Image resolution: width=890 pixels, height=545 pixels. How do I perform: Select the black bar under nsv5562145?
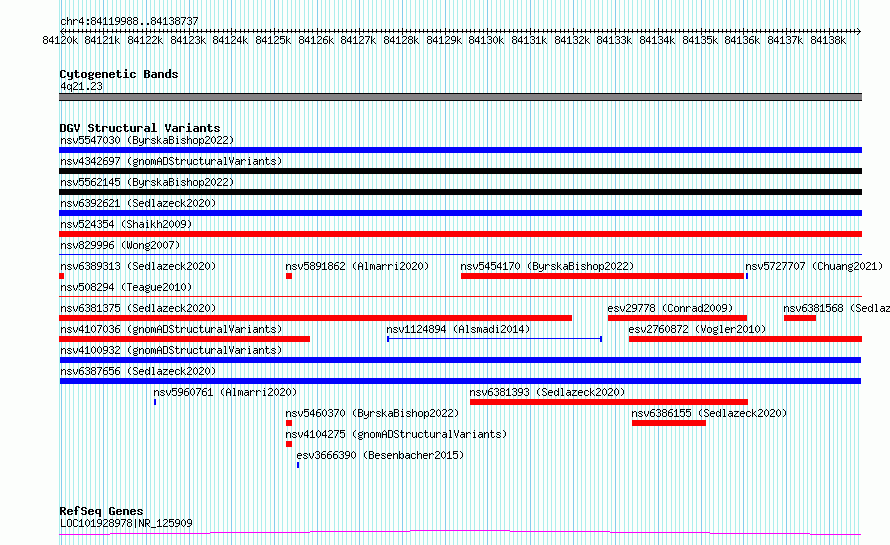pyautogui.click(x=460, y=192)
